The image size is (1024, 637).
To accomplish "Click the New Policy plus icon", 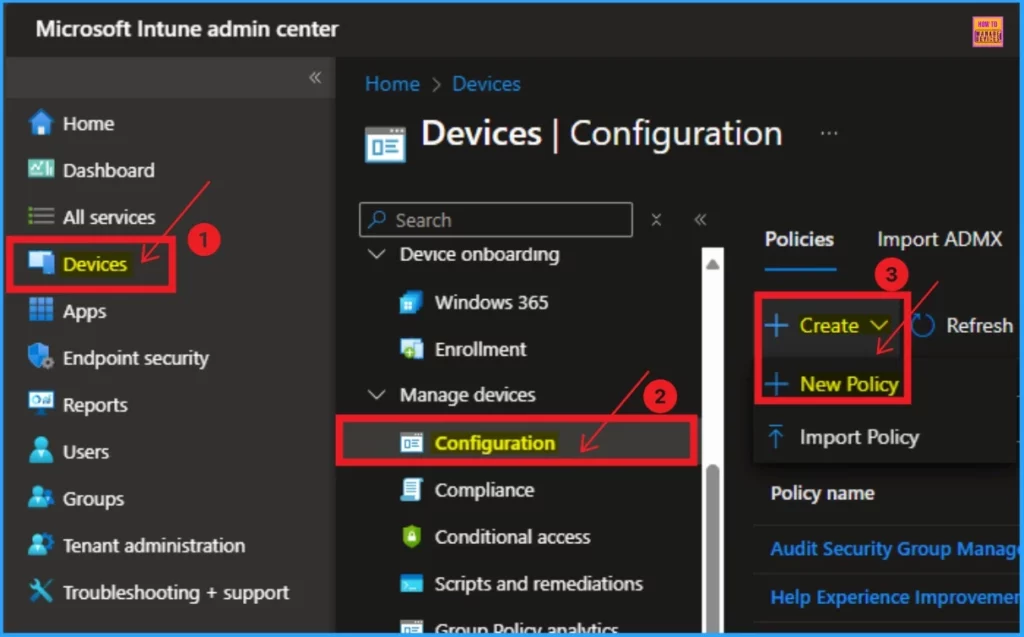I will pos(776,384).
